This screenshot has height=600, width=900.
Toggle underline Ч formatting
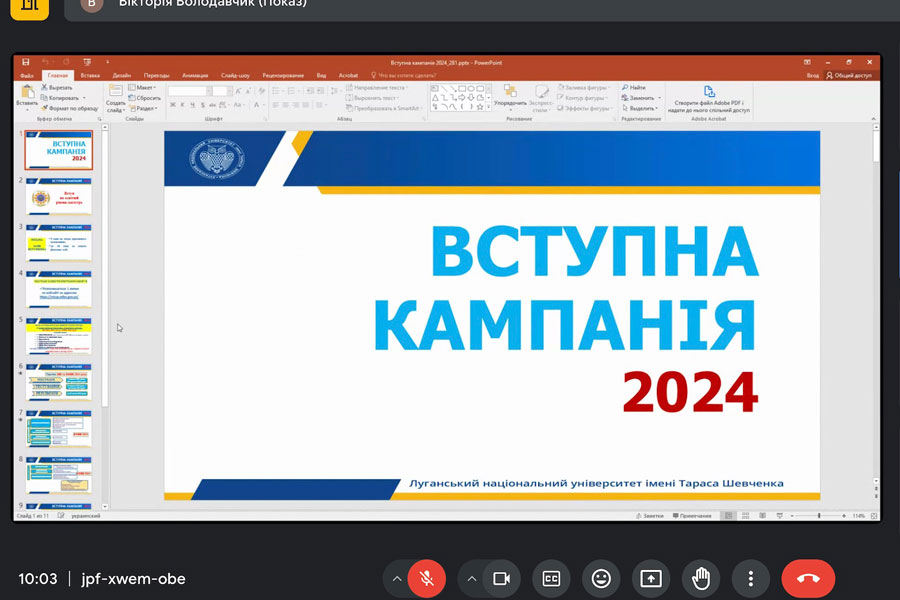click(192, 105)
